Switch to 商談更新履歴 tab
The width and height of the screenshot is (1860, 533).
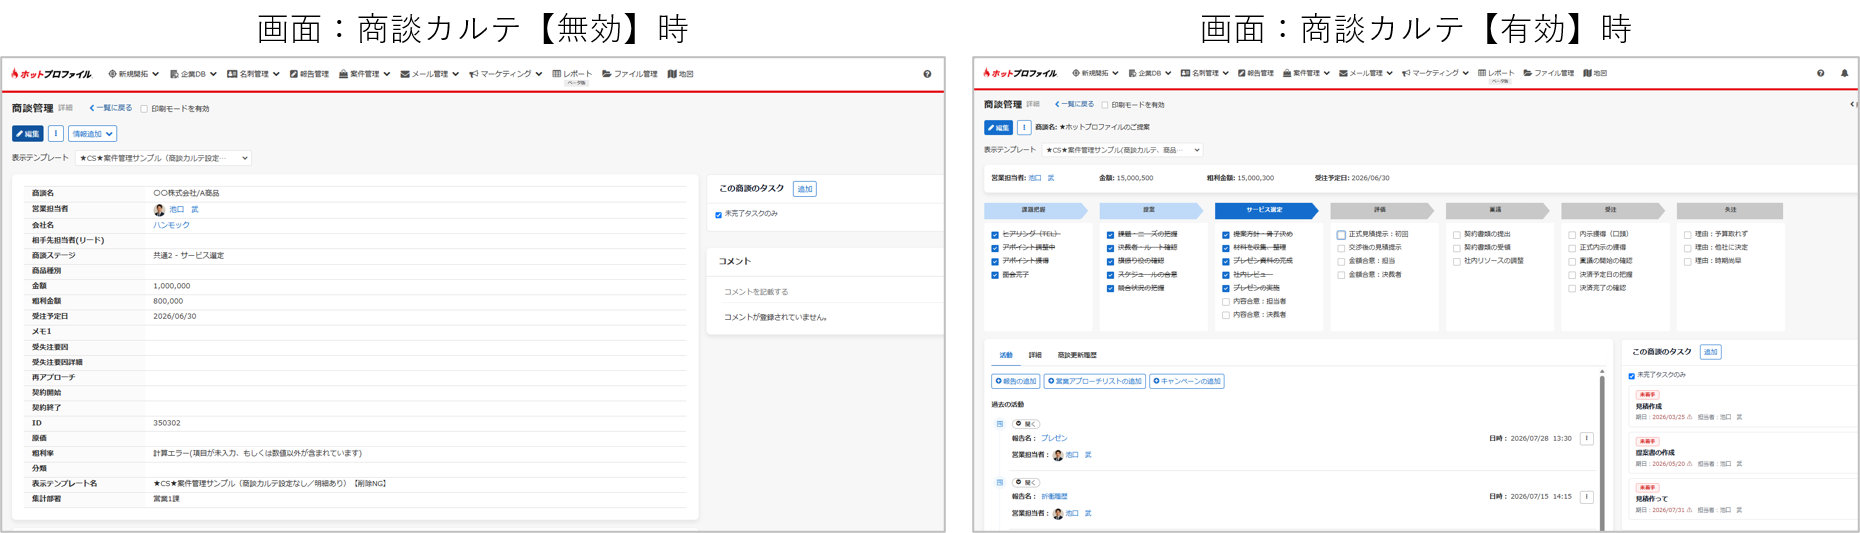tap(1077, 355)
